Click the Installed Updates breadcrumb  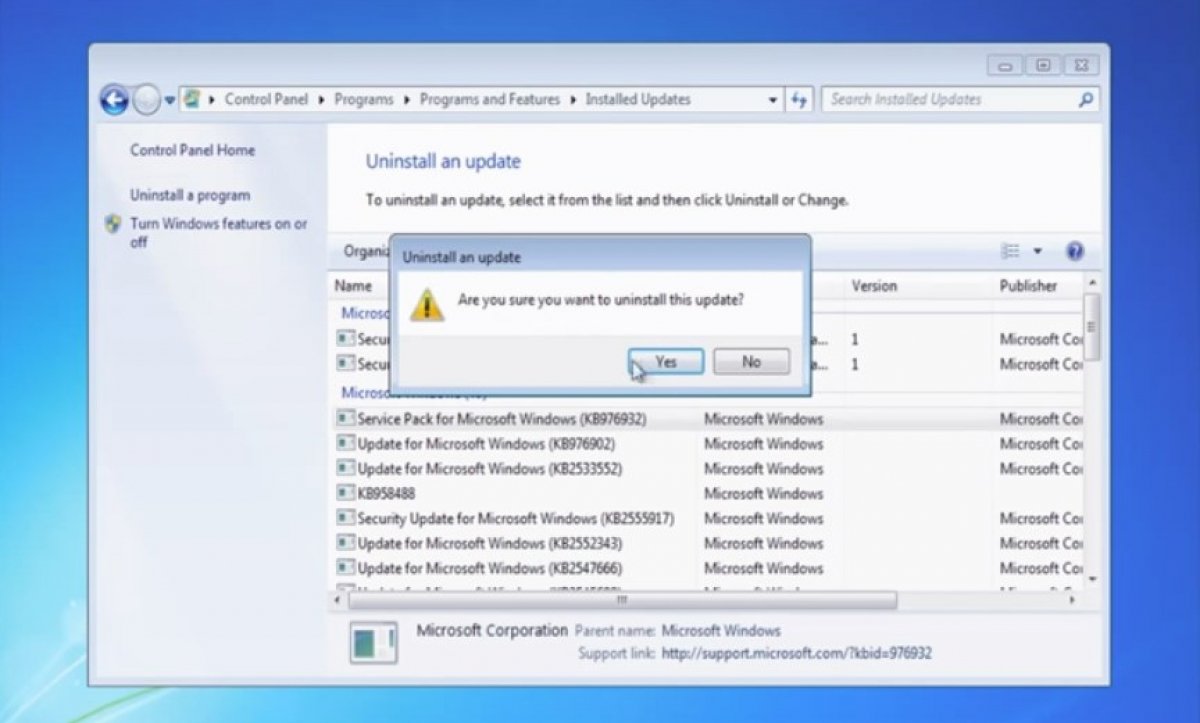(x=638, y=99)
